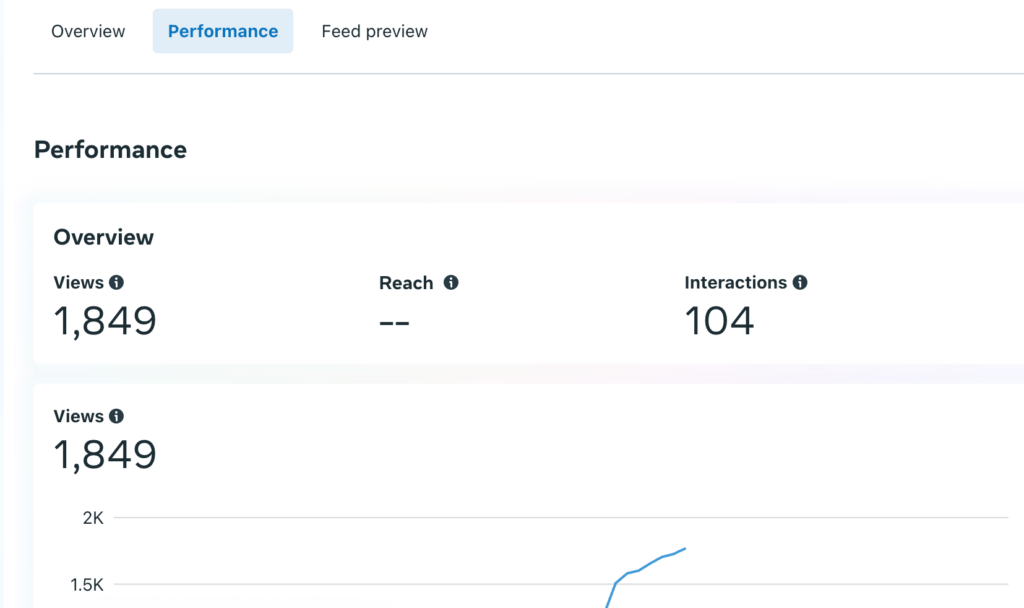Click the Reach value showing dashes
The height and width of the screenshot is (608, 1024).
395,322
